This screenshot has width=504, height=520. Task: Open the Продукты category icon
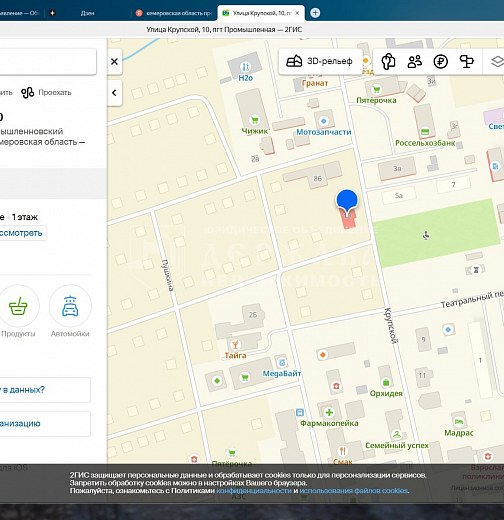[18, 306]
